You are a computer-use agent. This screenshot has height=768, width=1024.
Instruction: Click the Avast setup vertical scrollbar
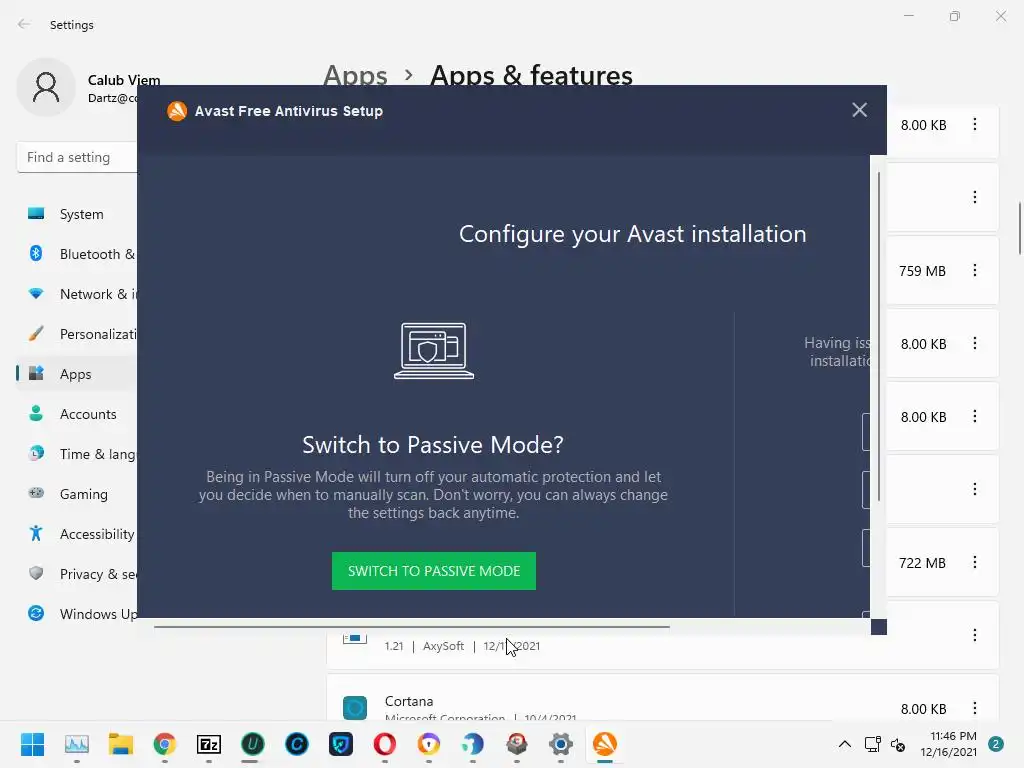879,336
